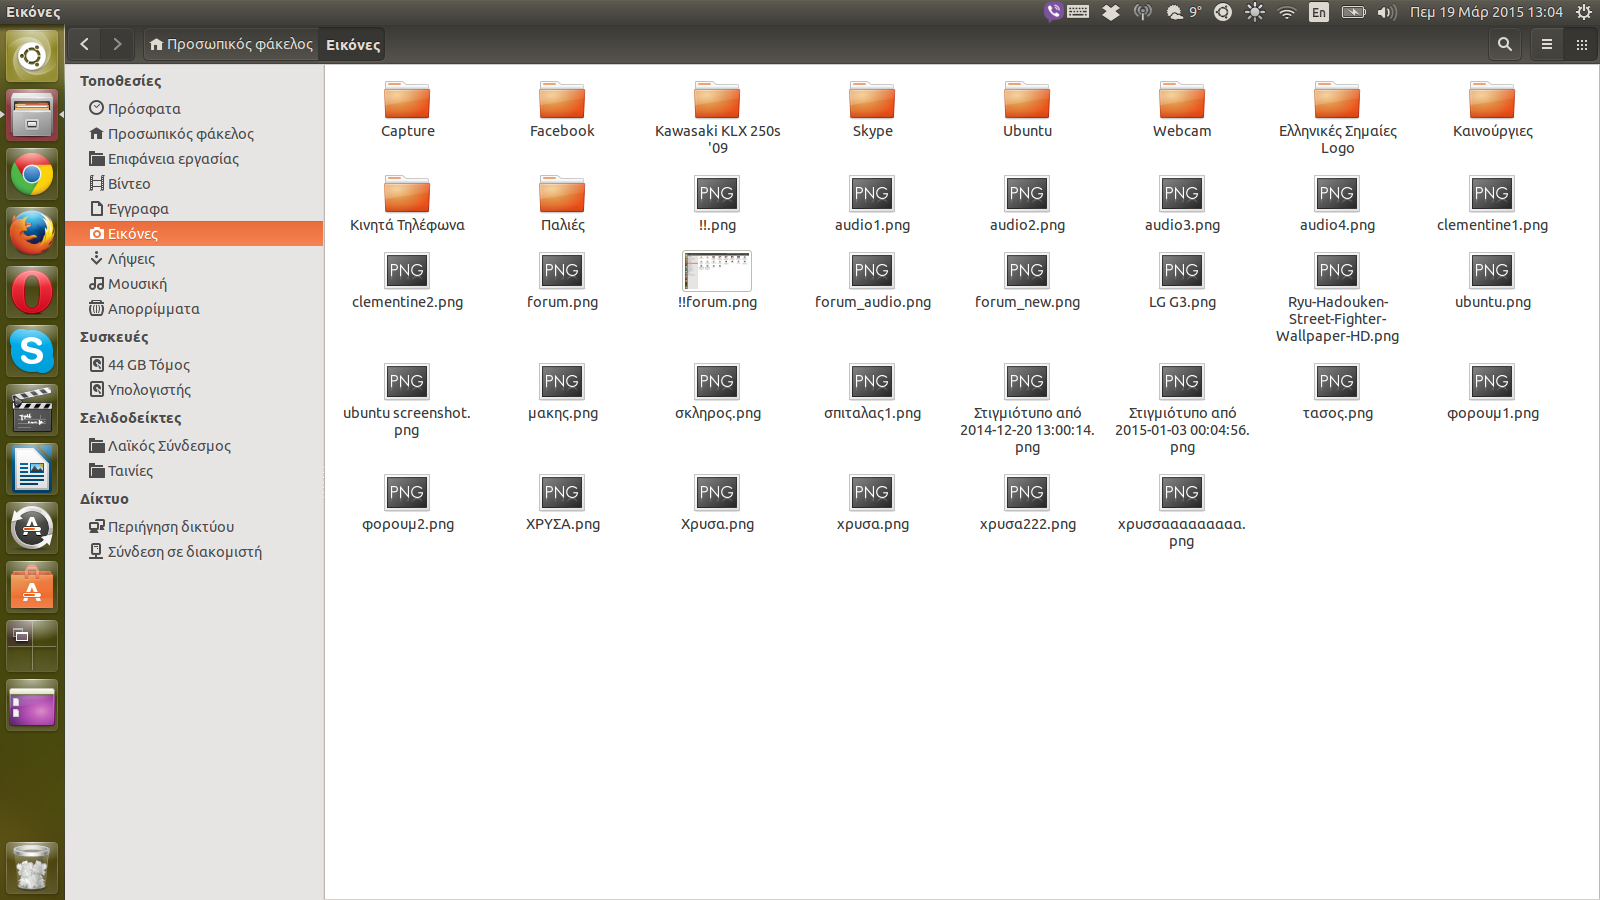Open Λήψεις in the sidebar
The image size is (1600, 900).
tap(131, 259)
